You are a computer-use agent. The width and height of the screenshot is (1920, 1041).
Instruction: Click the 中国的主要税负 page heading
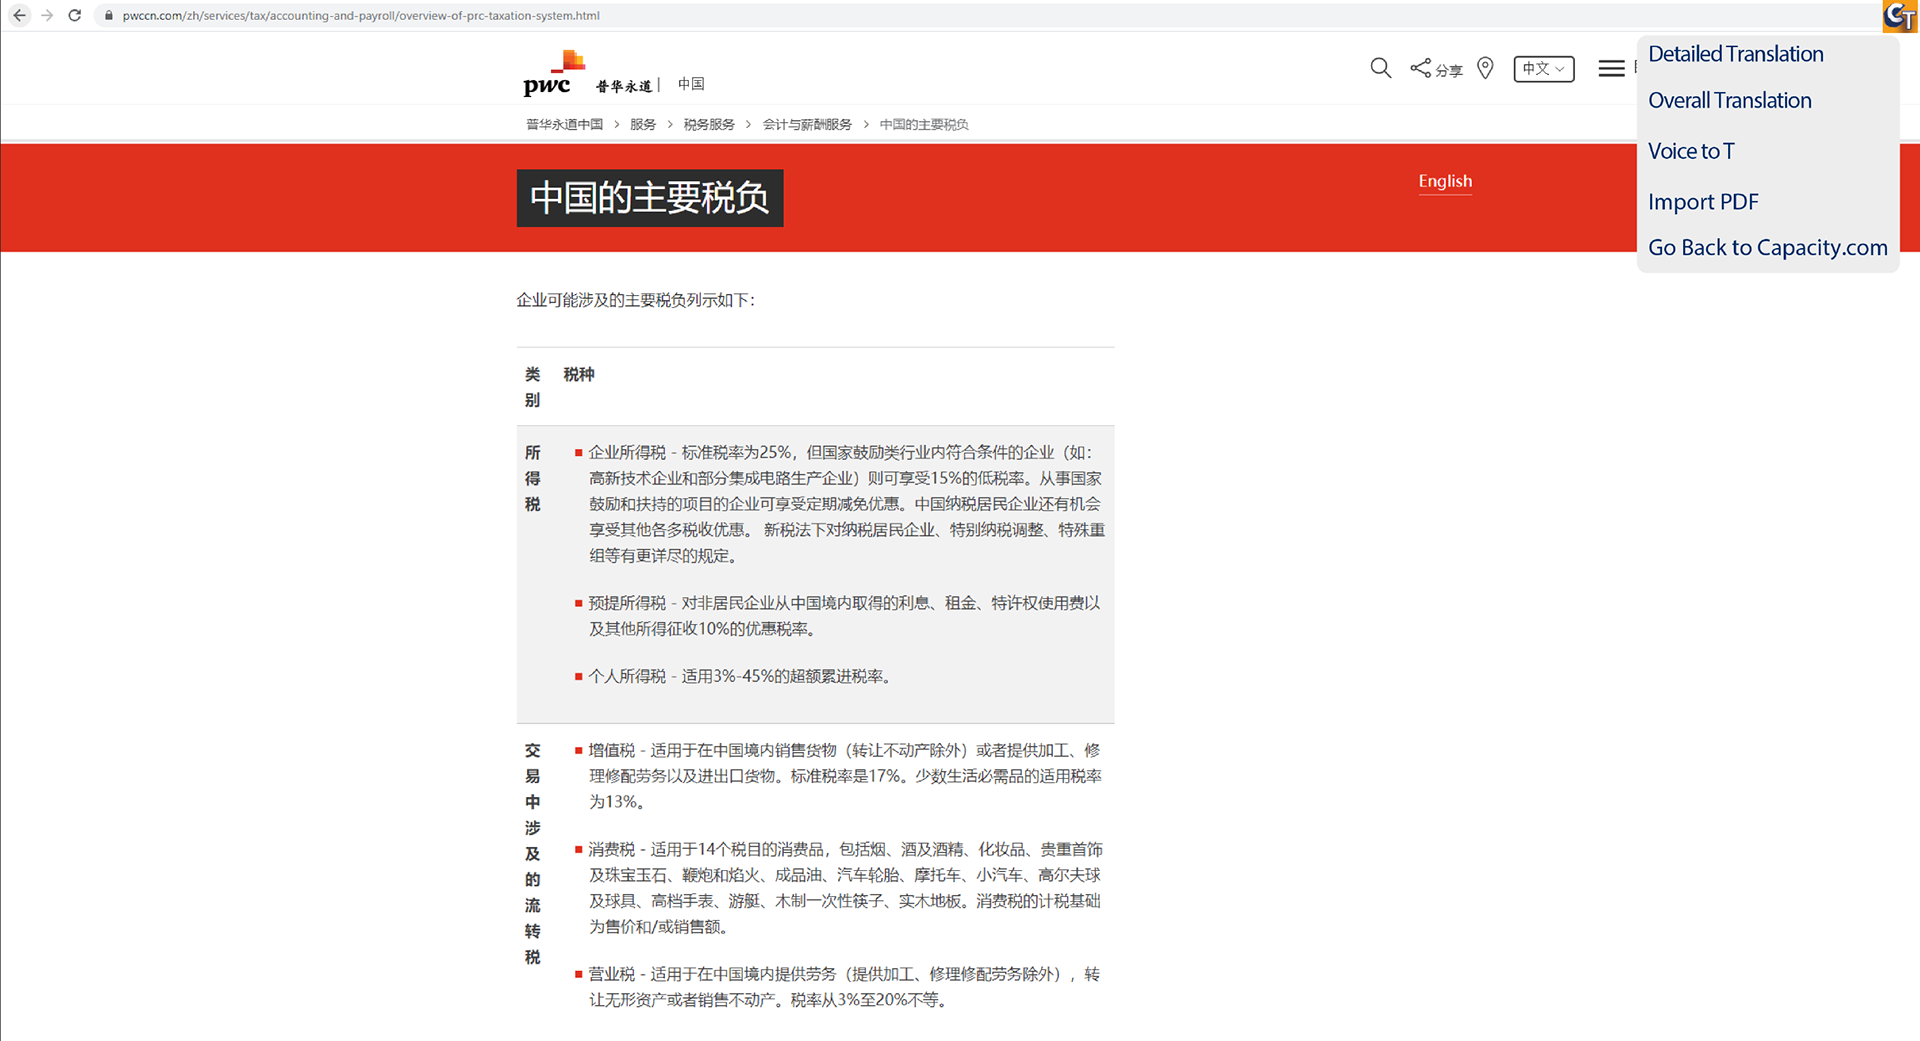[650, 198]
